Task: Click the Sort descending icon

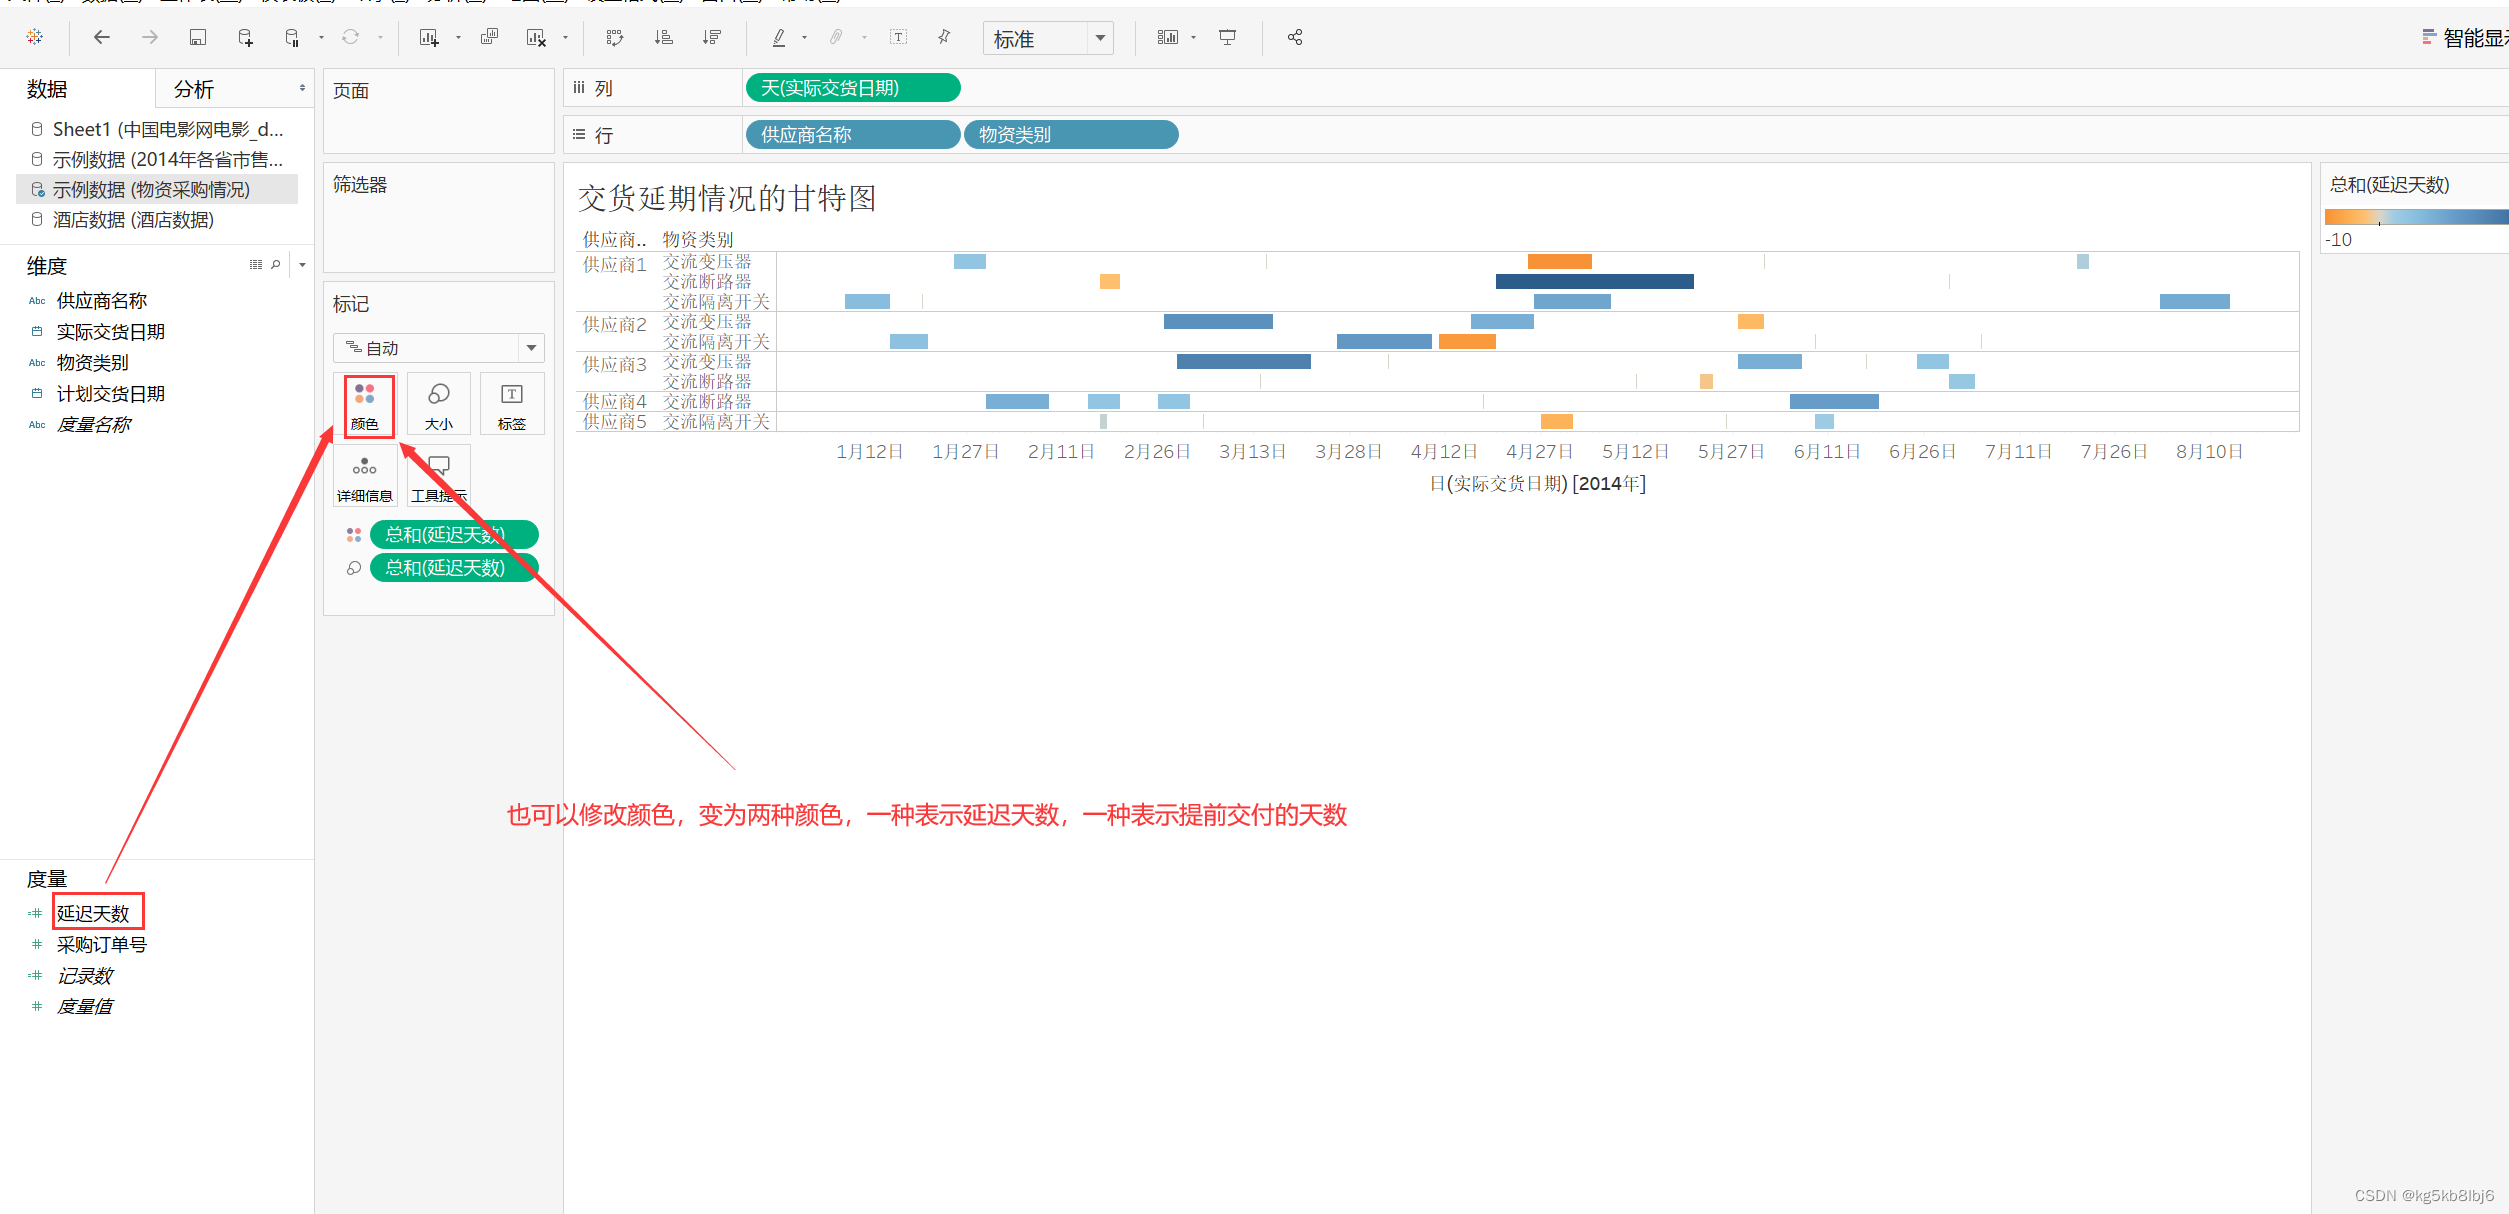Action: click(711, 37)
